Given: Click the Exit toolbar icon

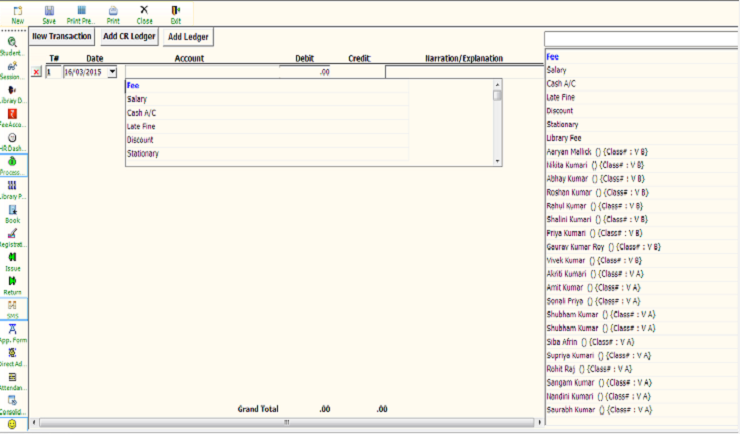Looking at the screenshot, I should coord(176,13).
